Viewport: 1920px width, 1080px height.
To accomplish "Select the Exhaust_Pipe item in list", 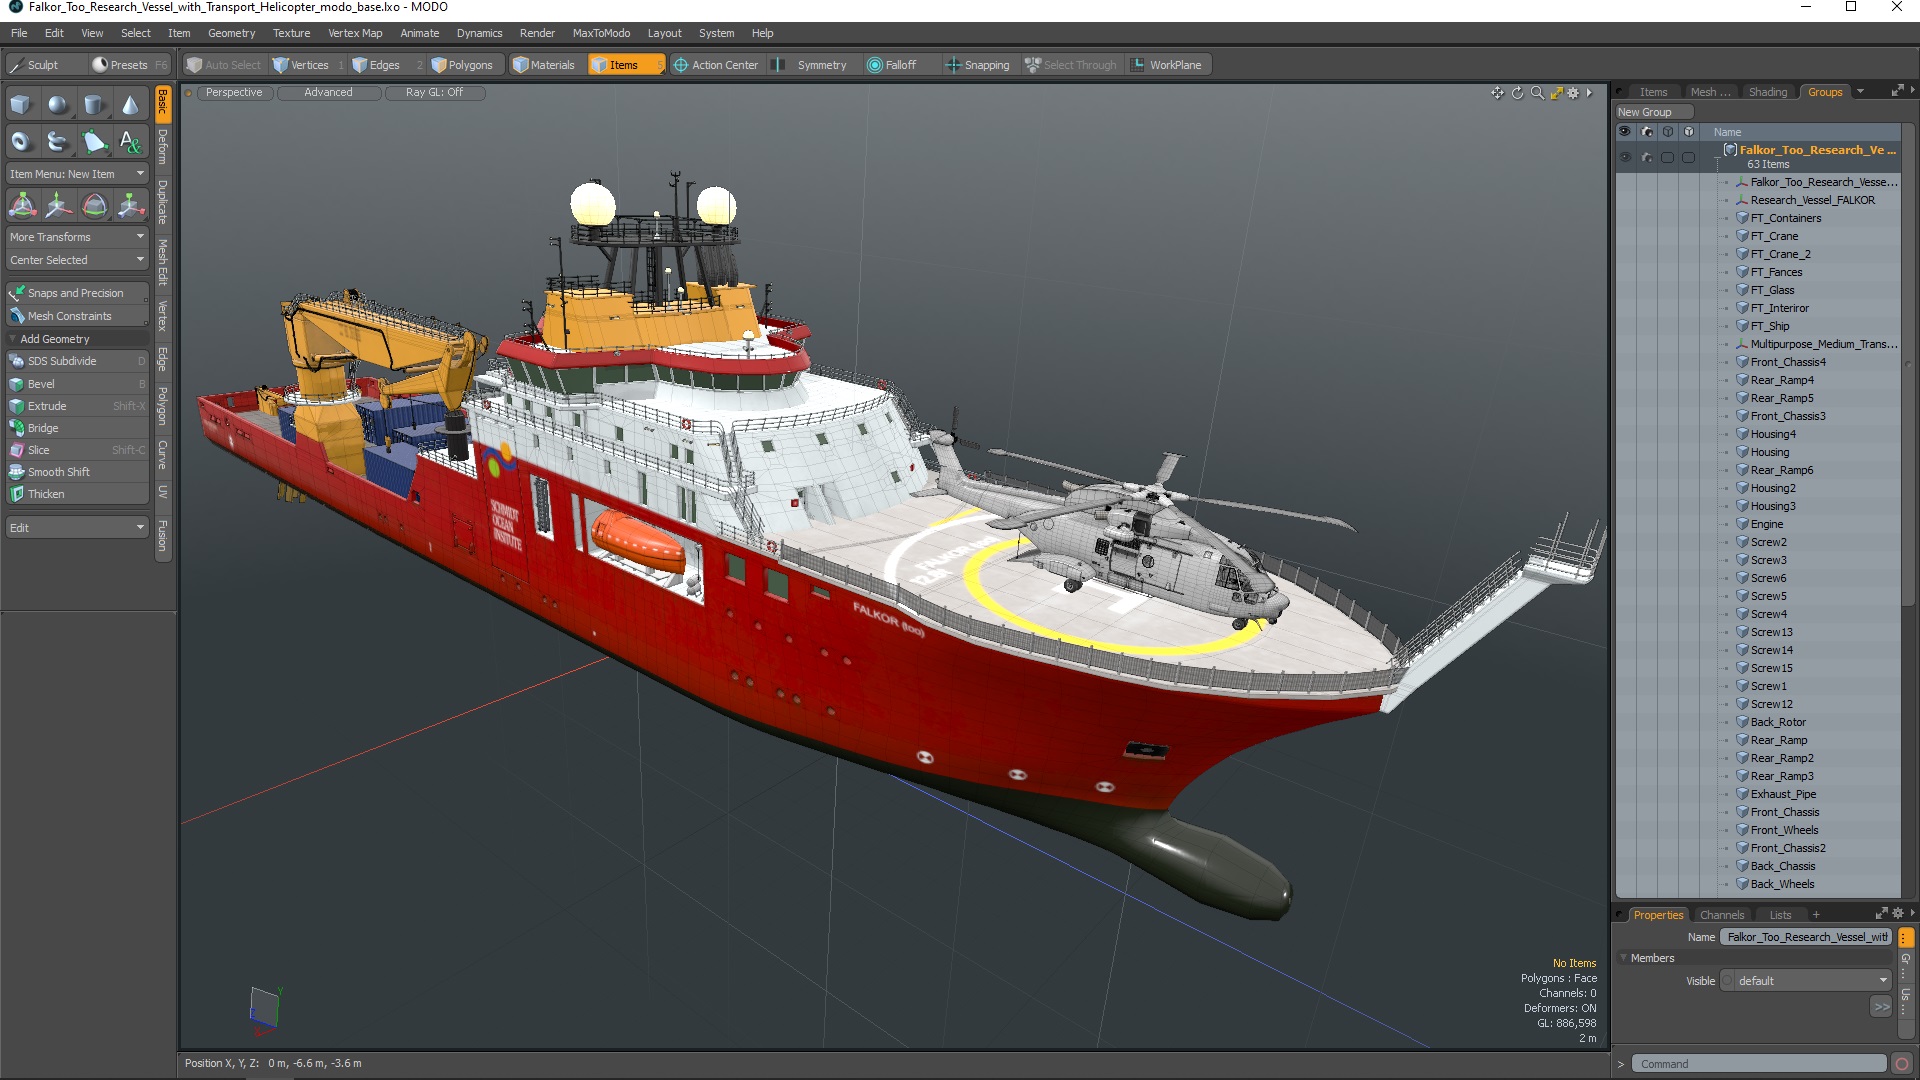I will 1783,794.
